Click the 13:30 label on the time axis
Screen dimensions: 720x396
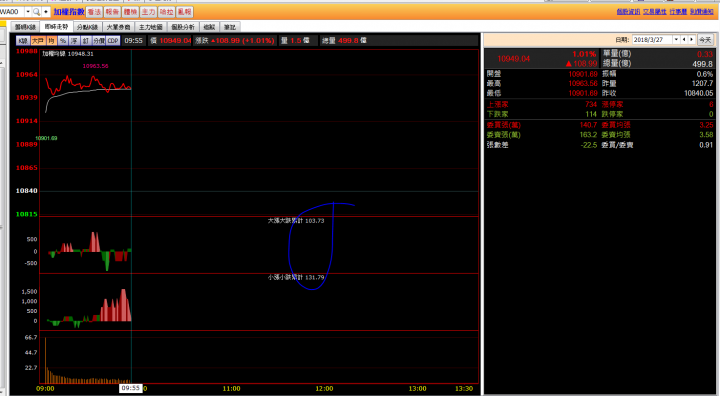464,389
